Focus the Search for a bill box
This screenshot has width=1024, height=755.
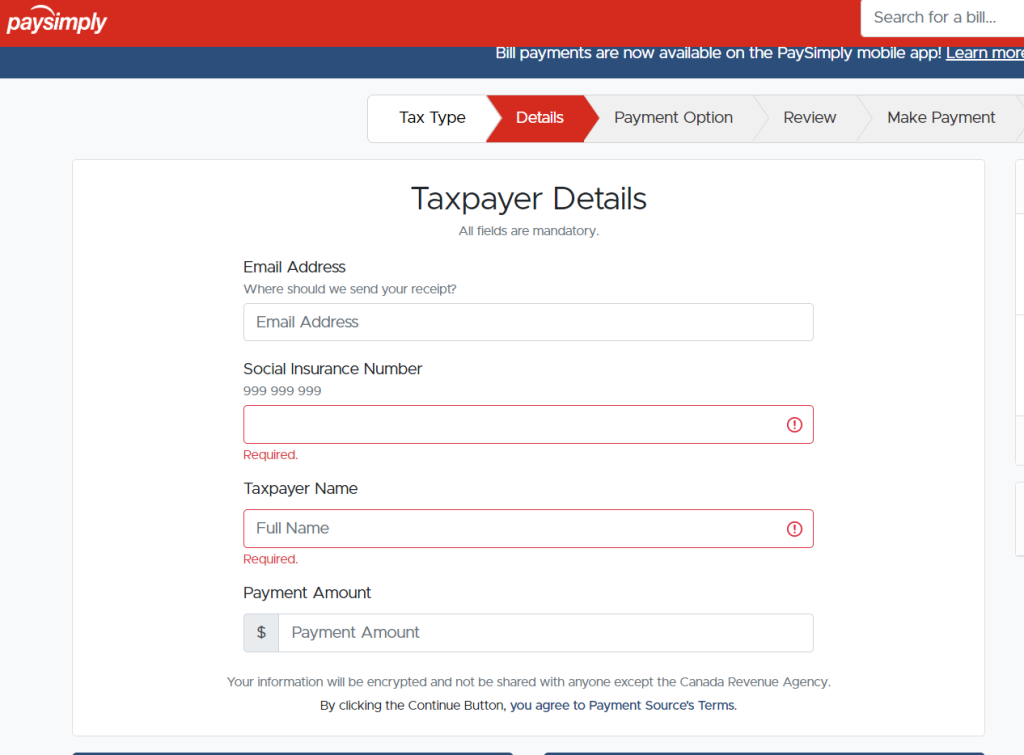click(x=940, y=18)
